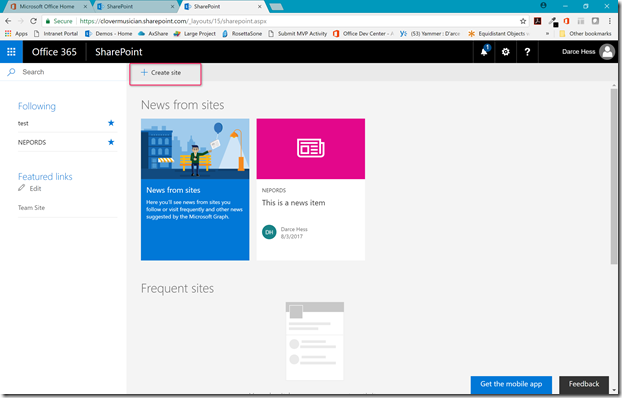Click the Following heading
The height and width of the screenshot is (398, 622).
(x=36, y=106)
